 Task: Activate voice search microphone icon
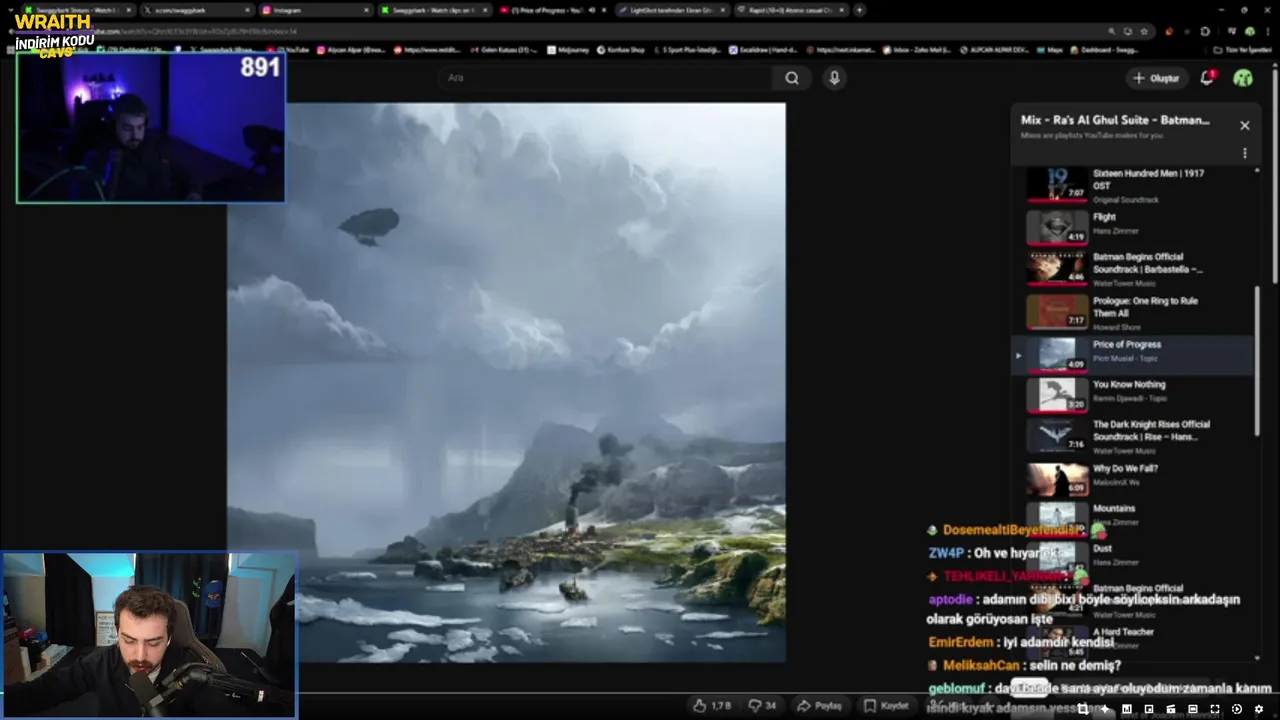coord(834,78)
